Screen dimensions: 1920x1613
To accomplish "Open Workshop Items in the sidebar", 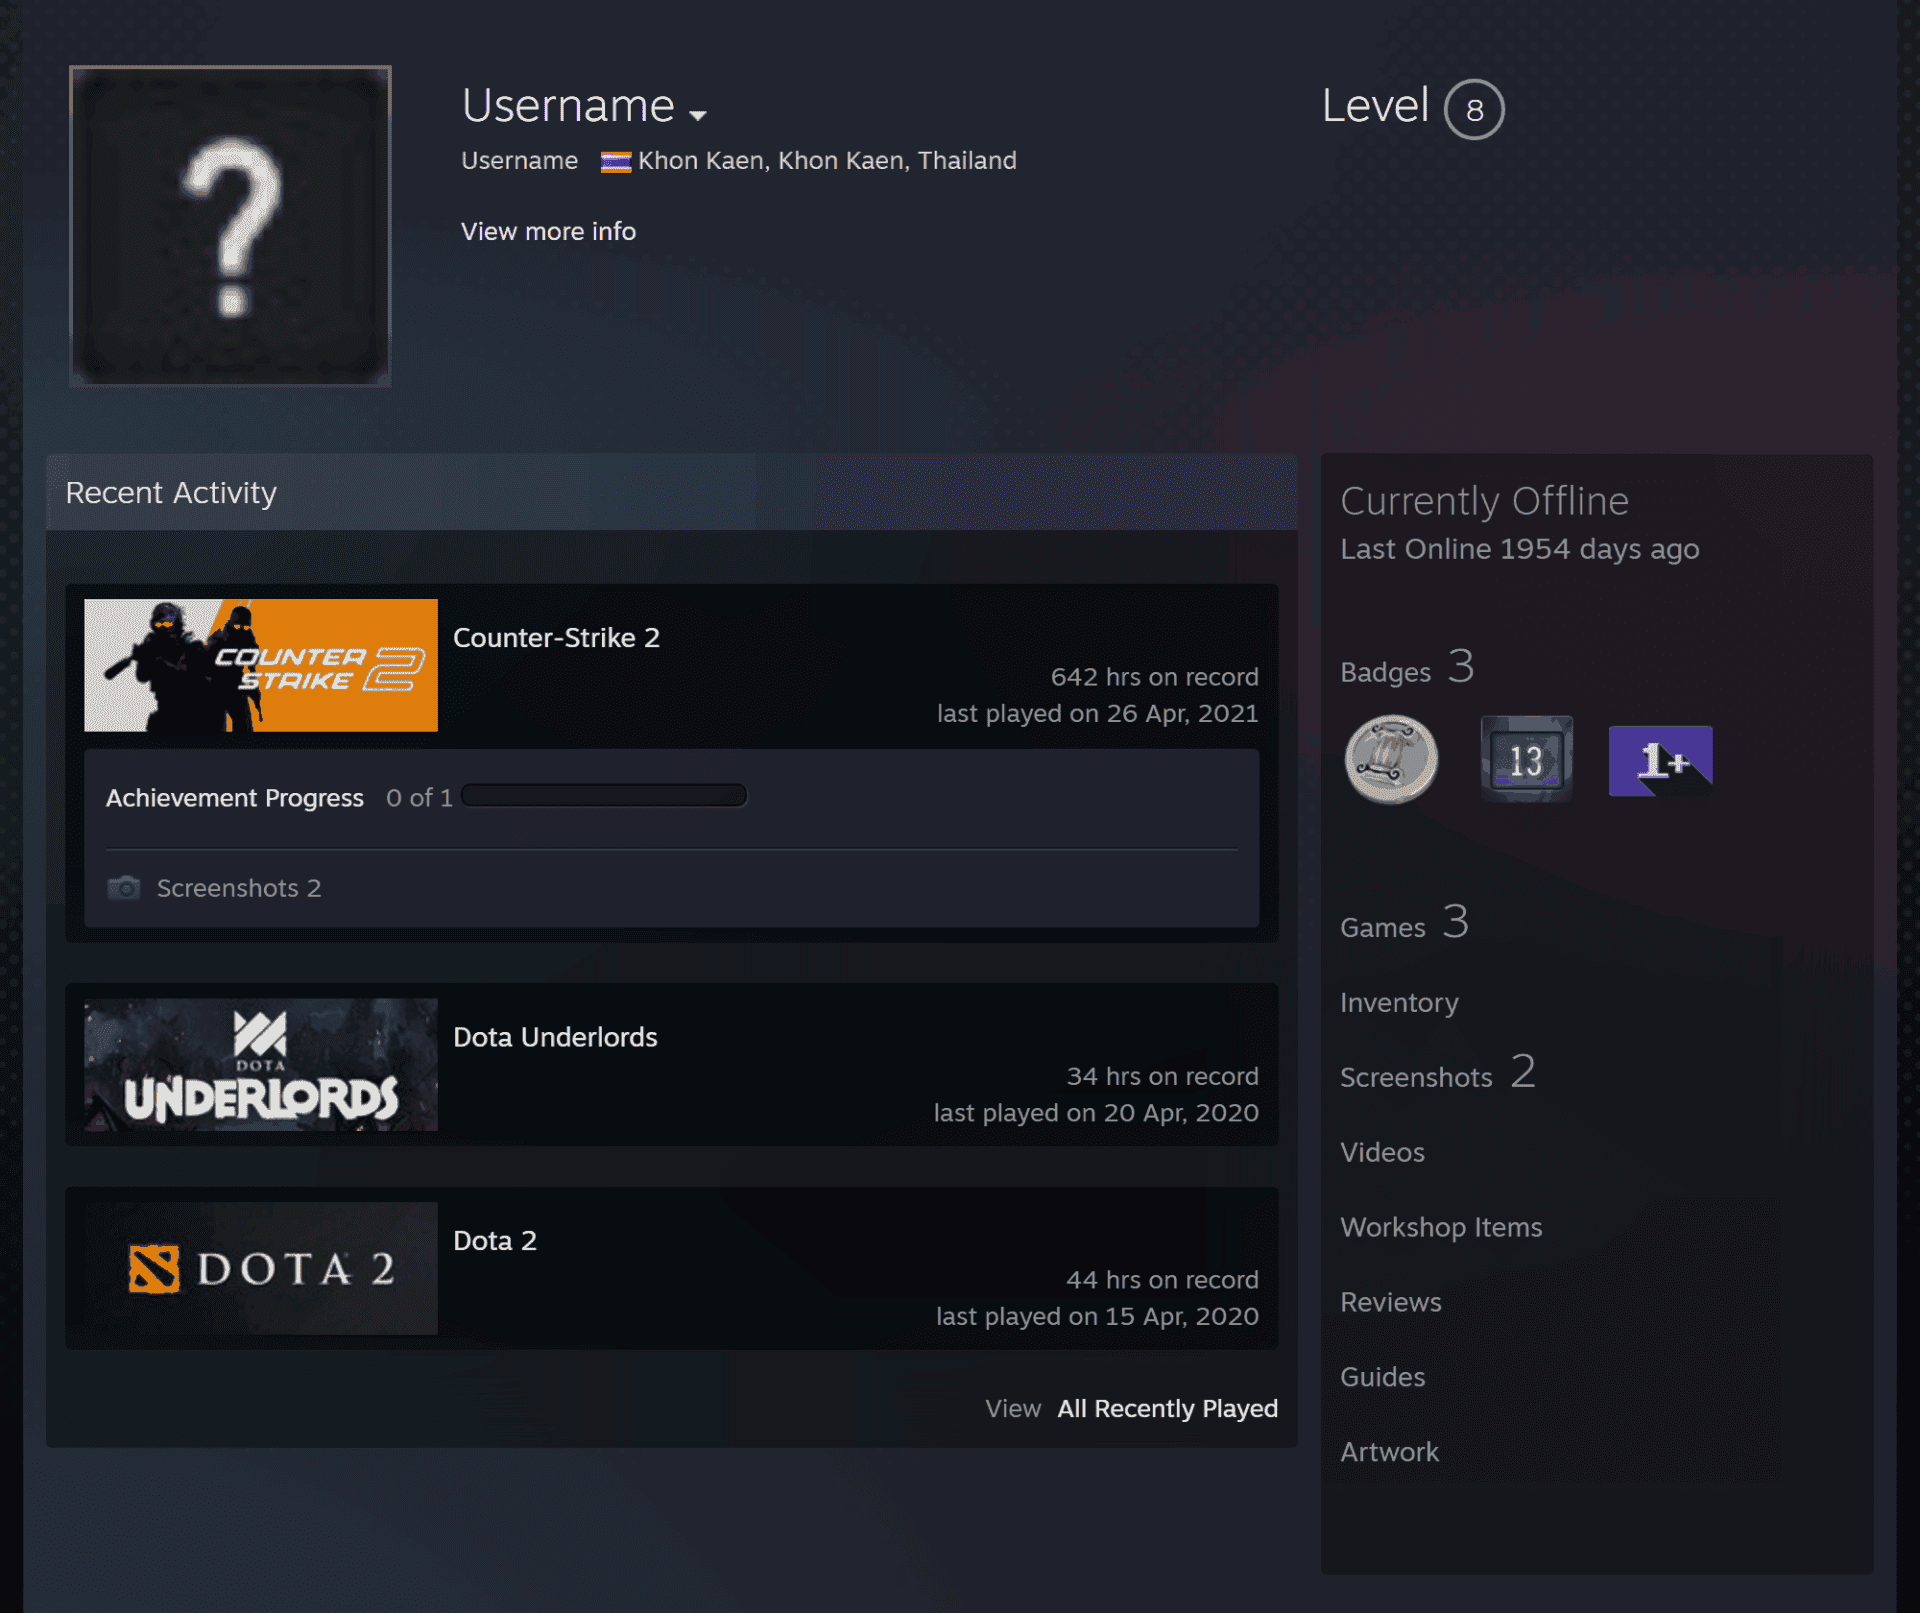I will (1441, 1228).
